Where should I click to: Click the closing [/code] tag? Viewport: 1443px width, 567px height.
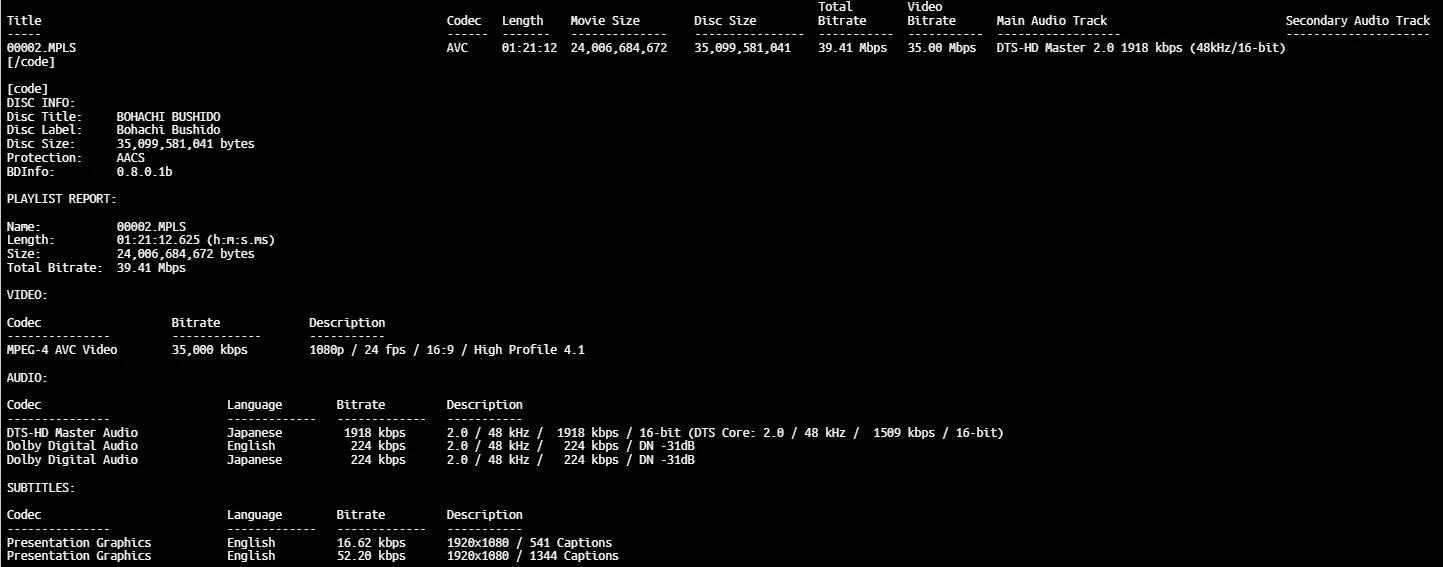coord(31,62)
